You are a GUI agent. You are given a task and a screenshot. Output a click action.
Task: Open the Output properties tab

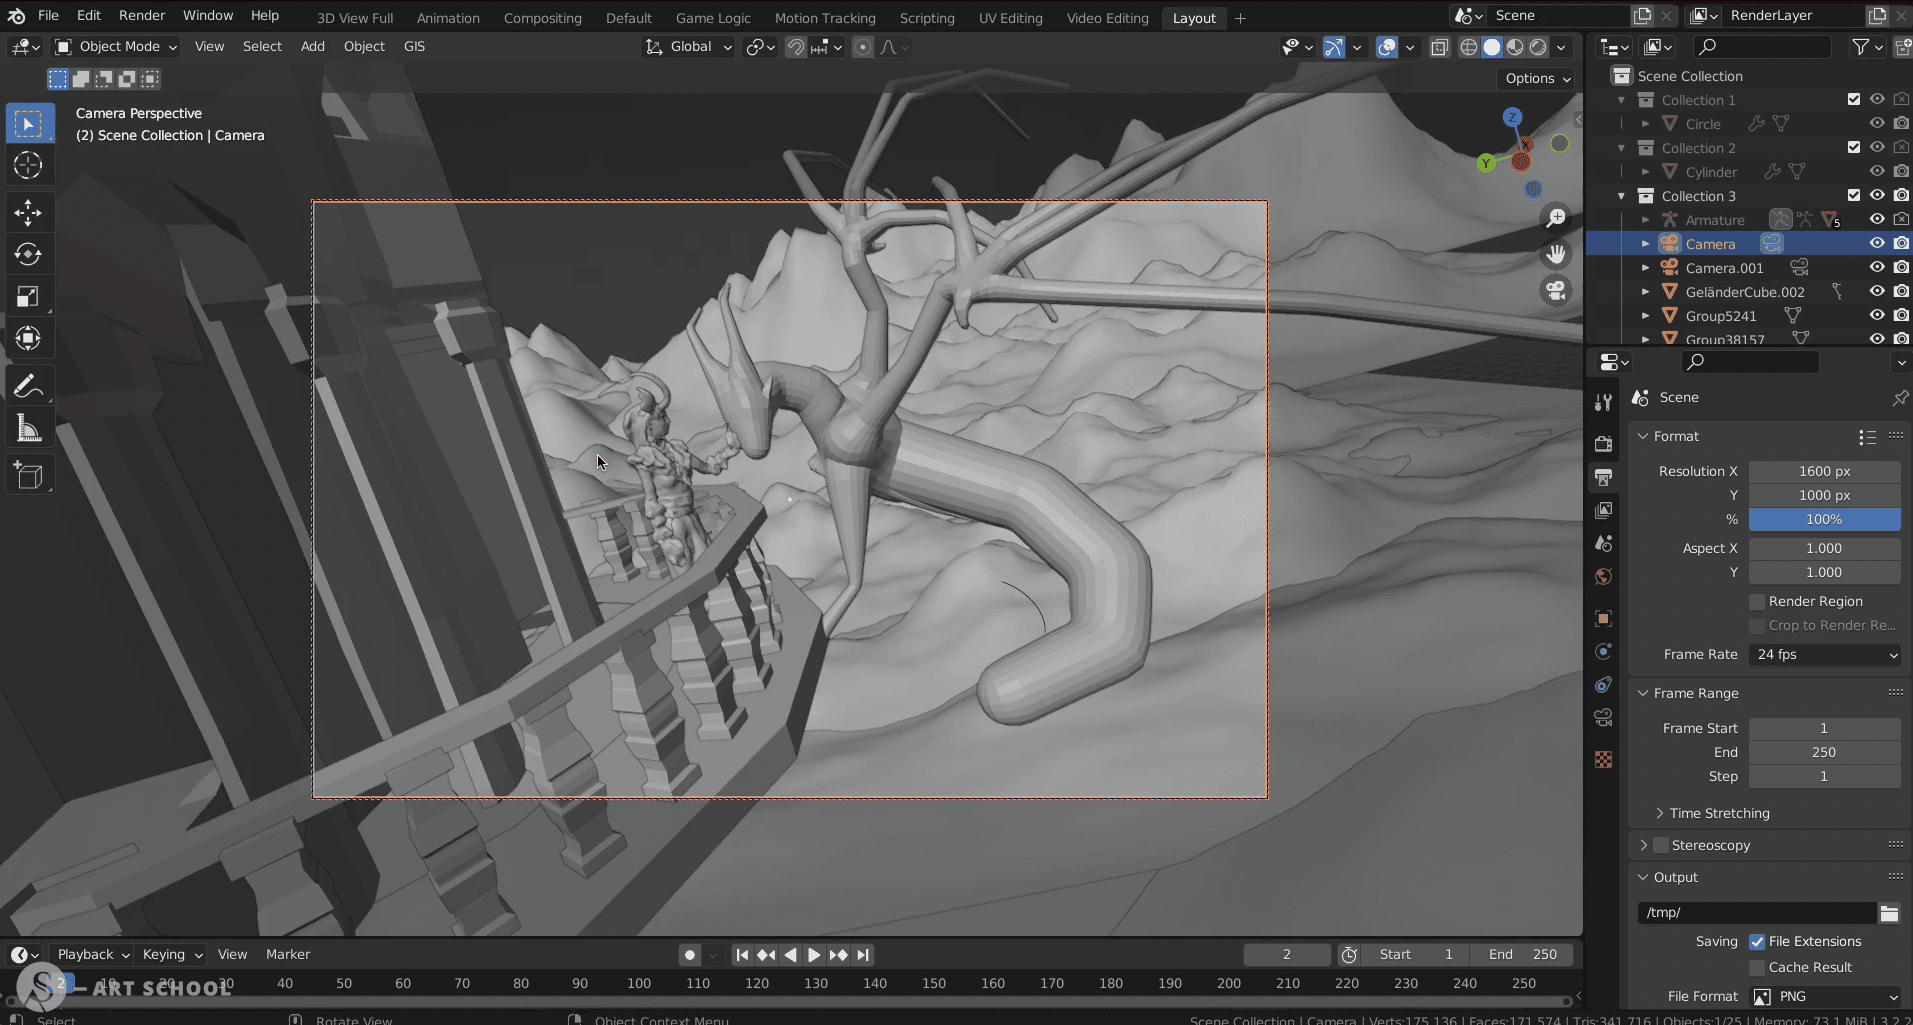coord(1603,477)
